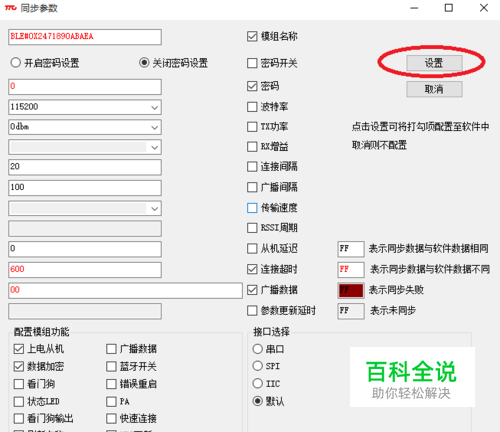Click the disabled parameter update delay field
500x432 pixels.
85,311
